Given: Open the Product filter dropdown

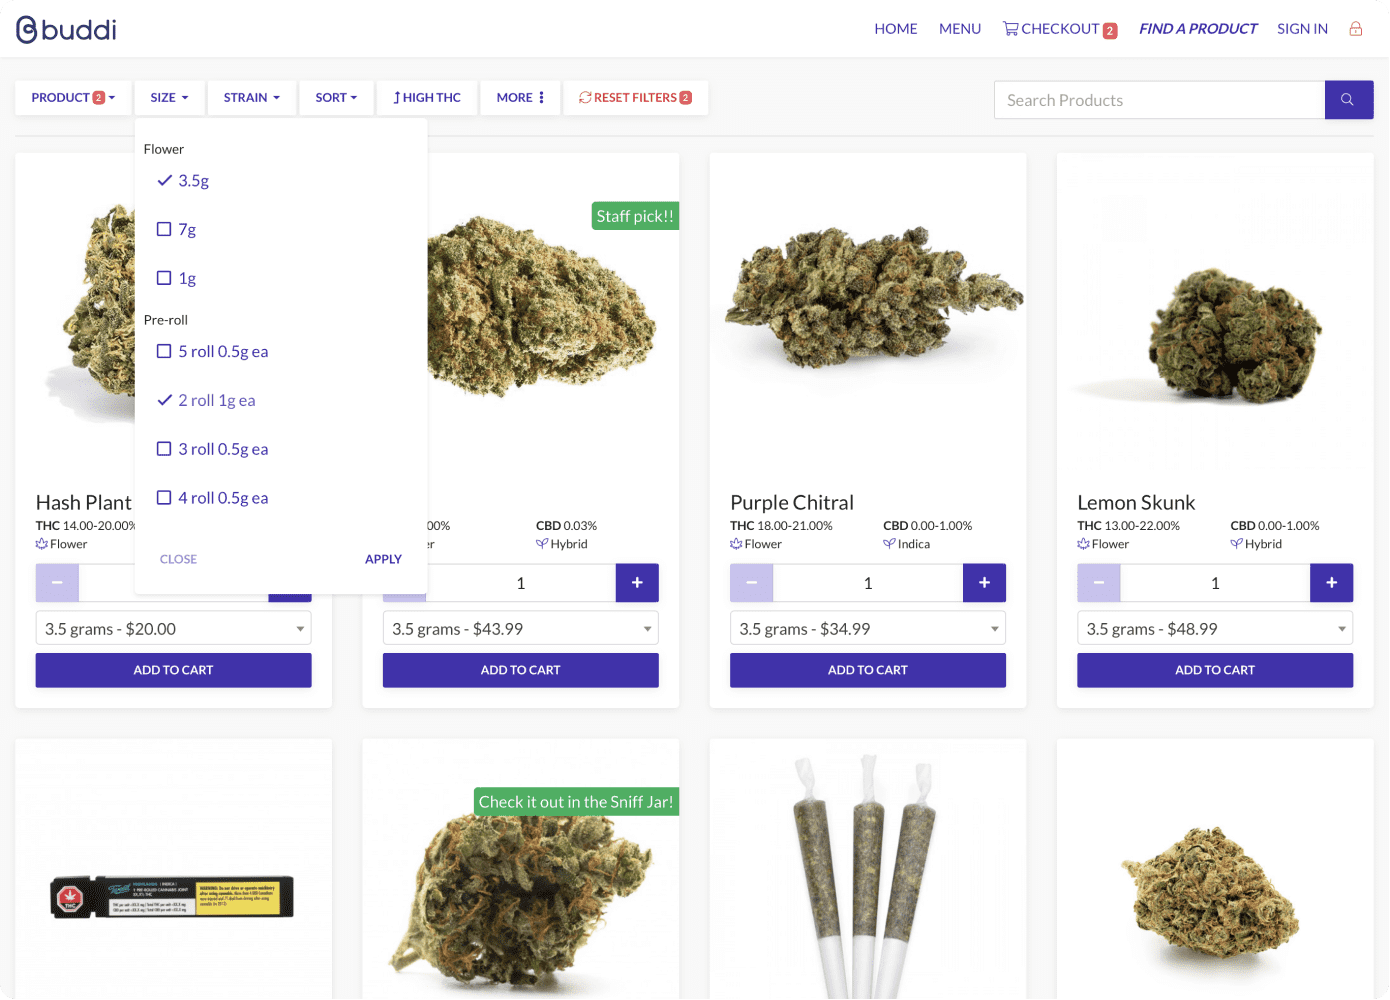Looking at the screenshot, I should (73, 98).
